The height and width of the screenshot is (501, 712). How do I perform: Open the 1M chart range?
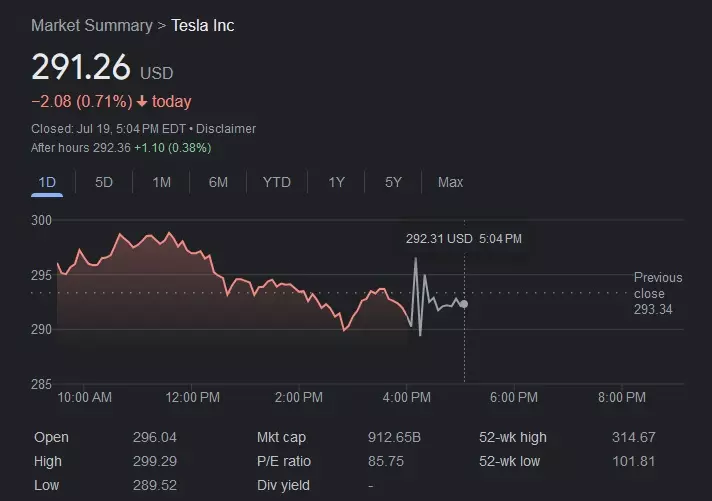[161, 182]
